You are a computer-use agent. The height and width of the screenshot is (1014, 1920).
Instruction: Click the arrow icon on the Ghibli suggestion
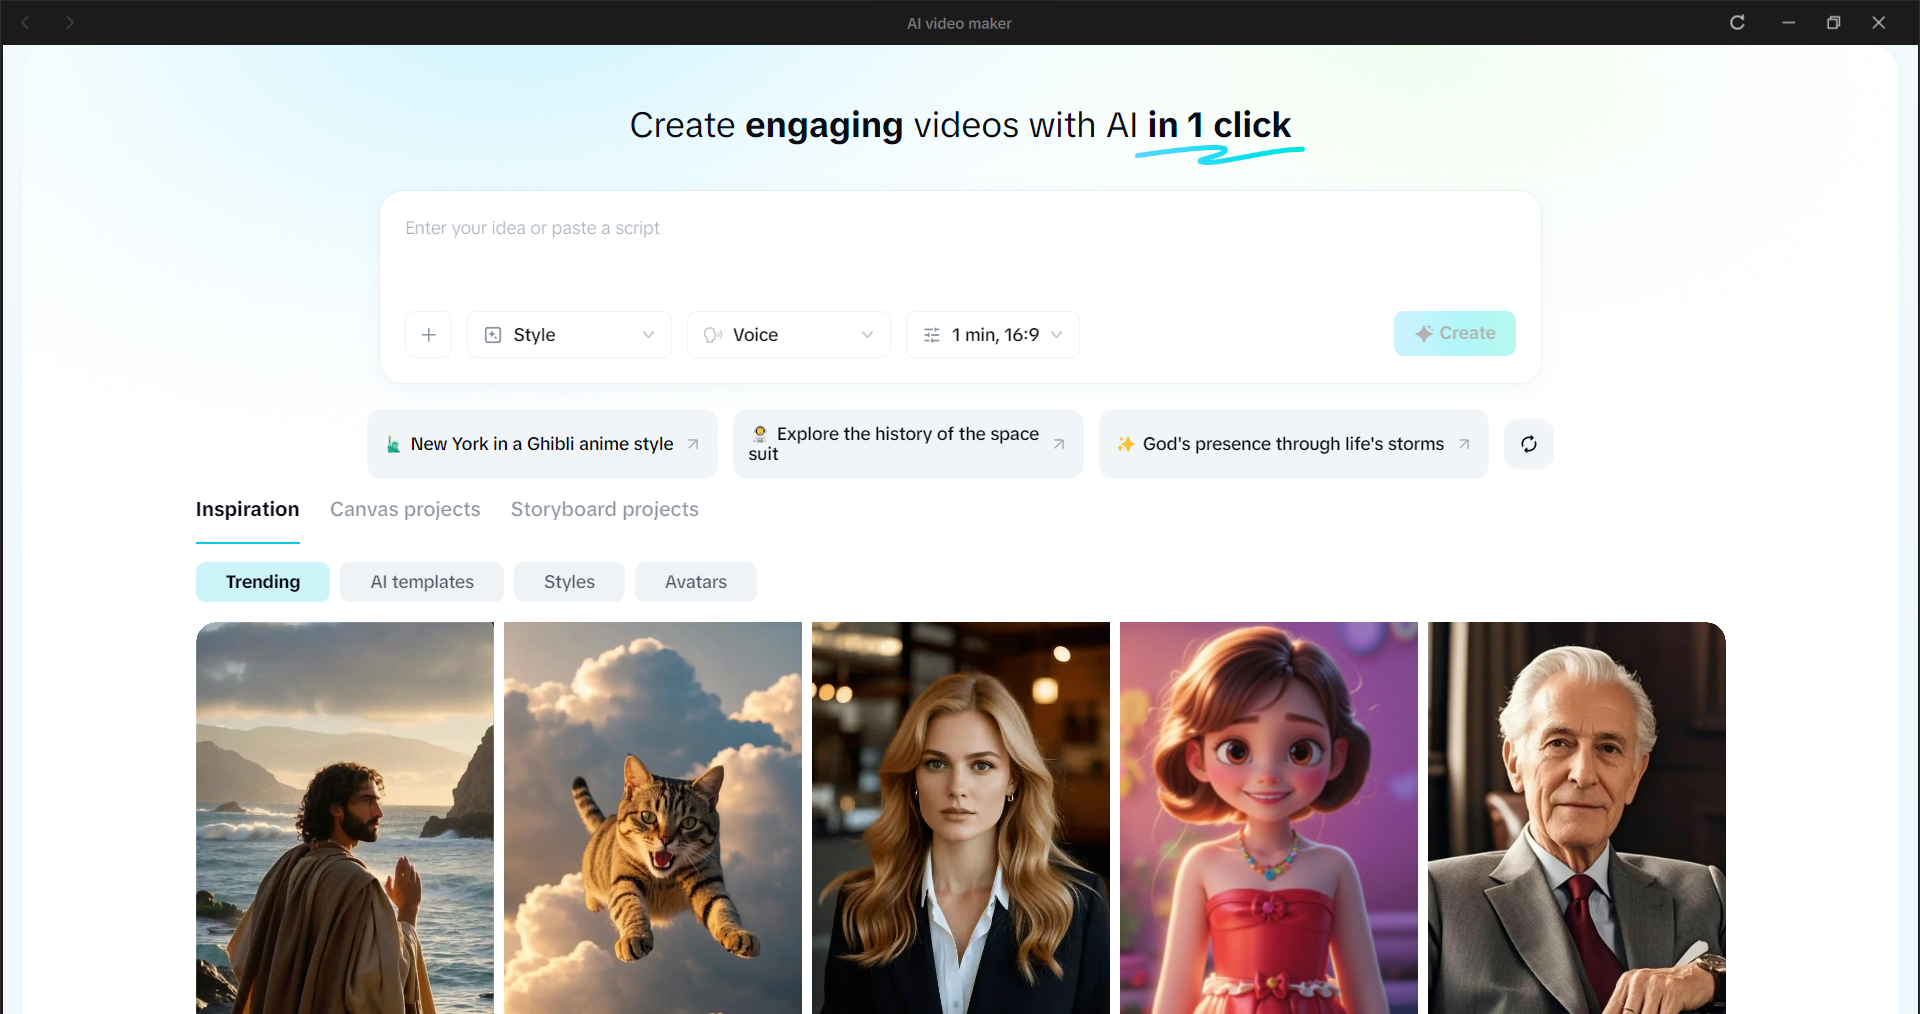click(x=696, y=444)
